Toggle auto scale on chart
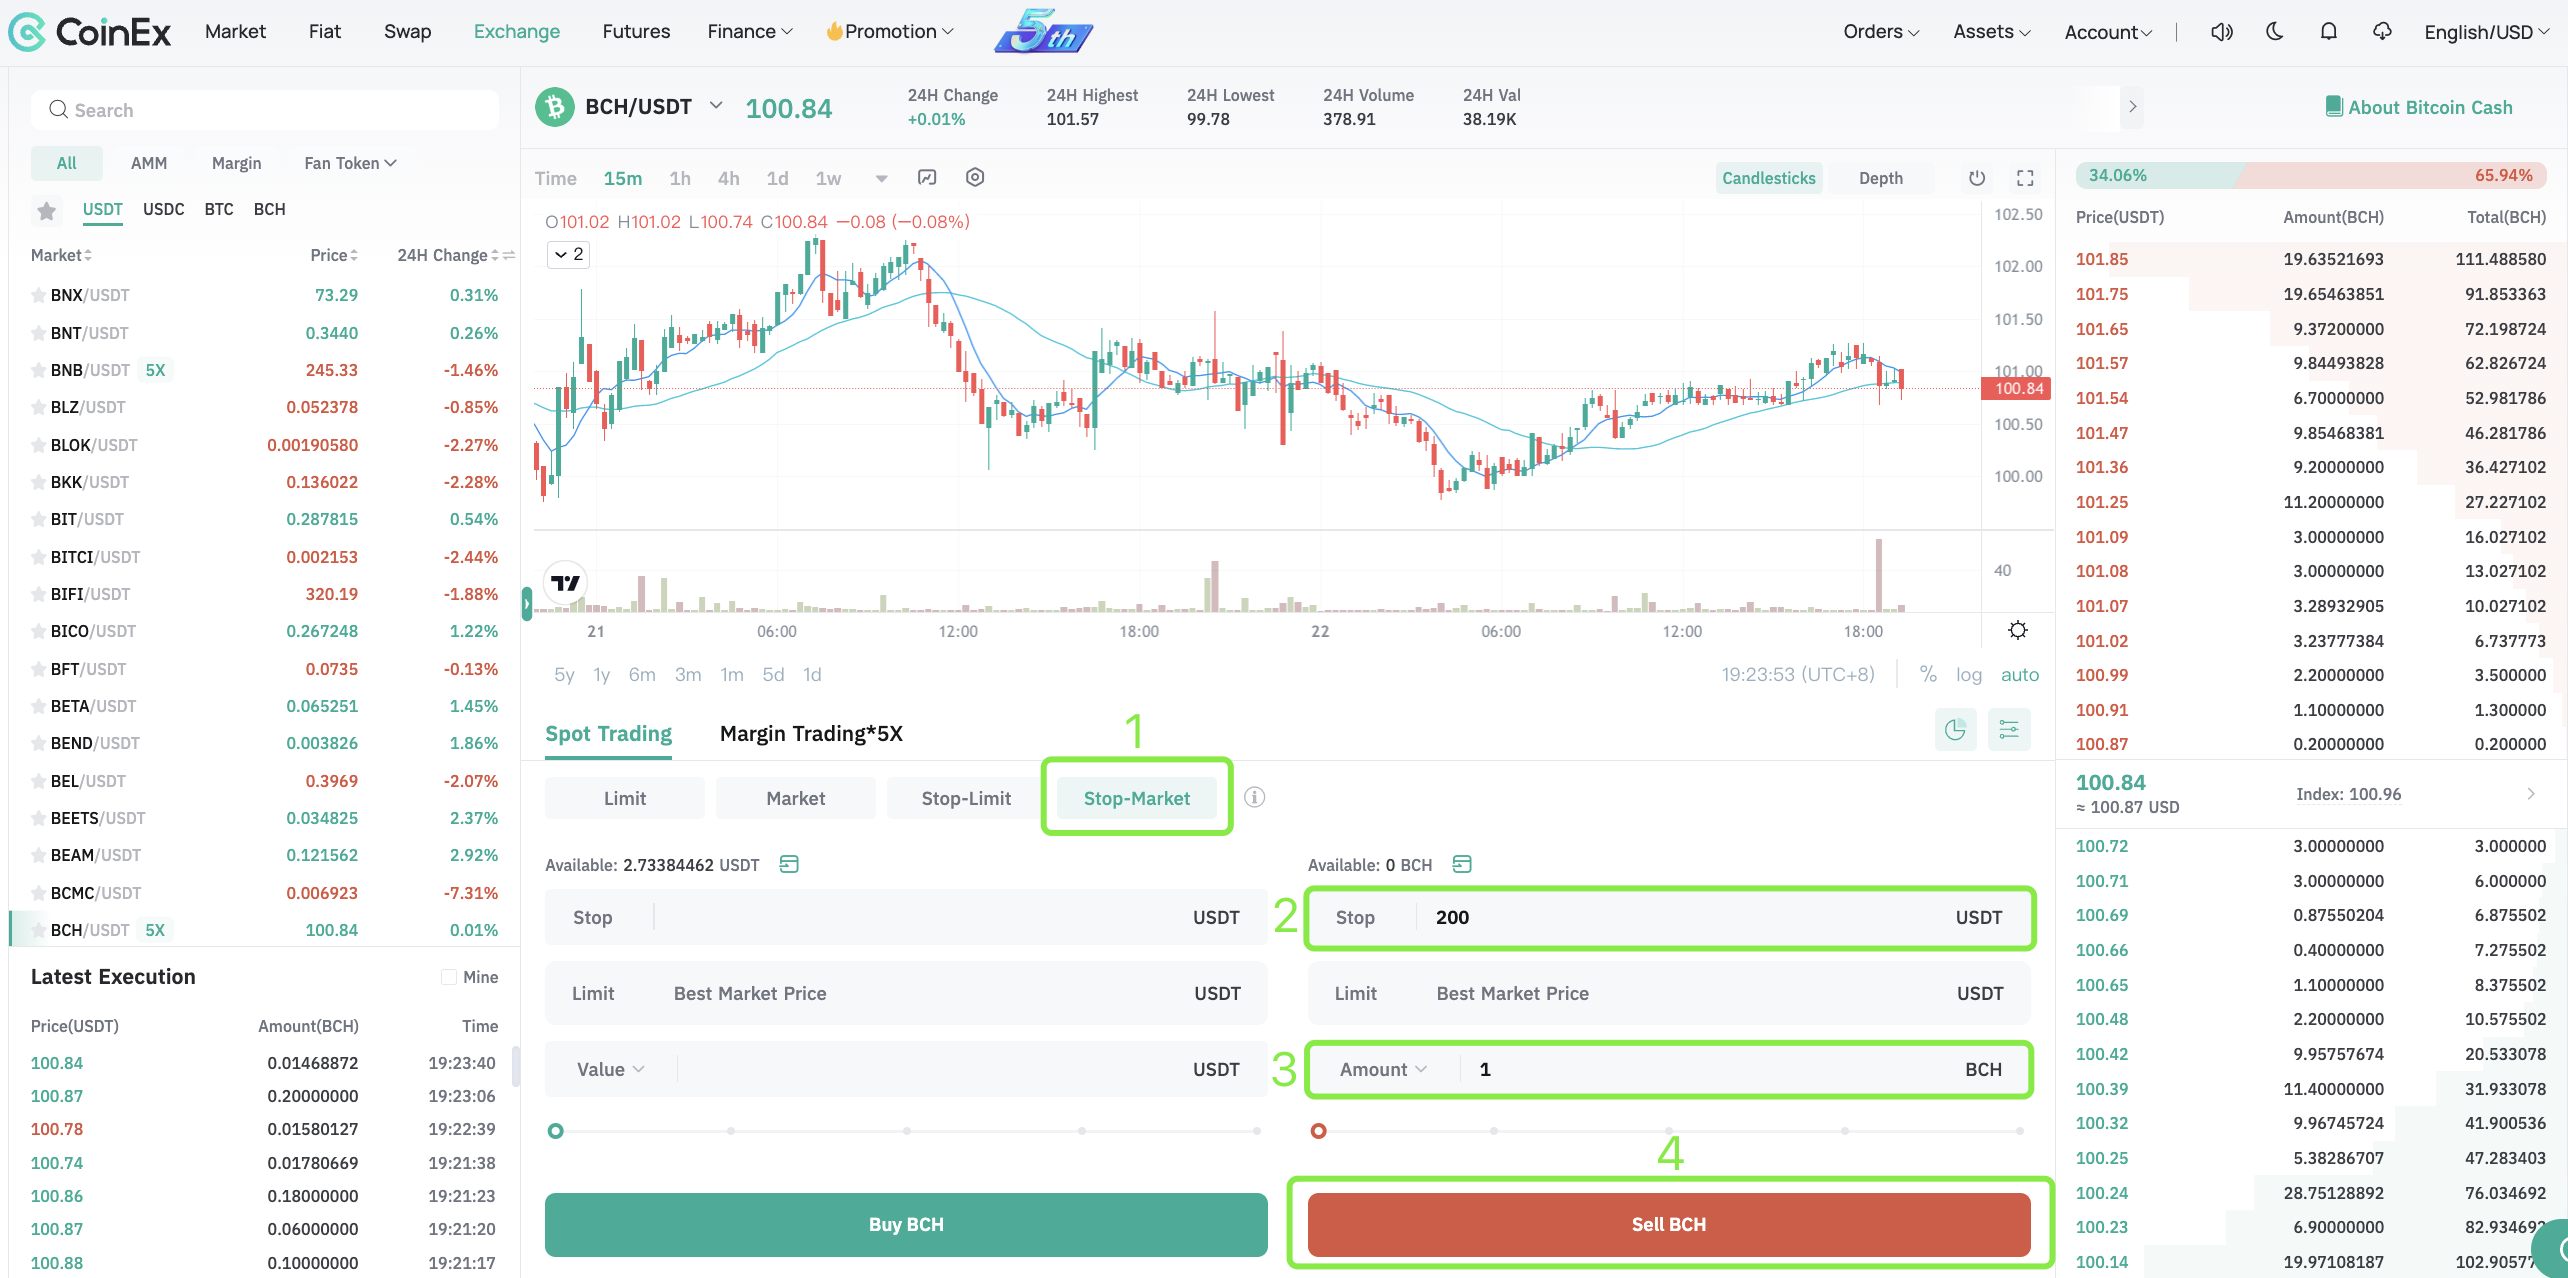The width and height of the screenshot is (2568, 1278). [x=2019, y=674]
